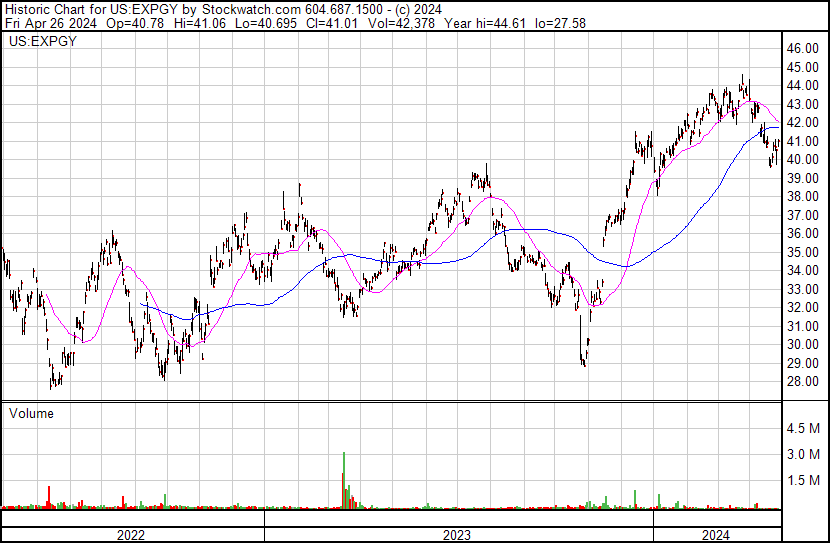Click the 1.5 M volume axis label
830x543 pixels.
803,480
